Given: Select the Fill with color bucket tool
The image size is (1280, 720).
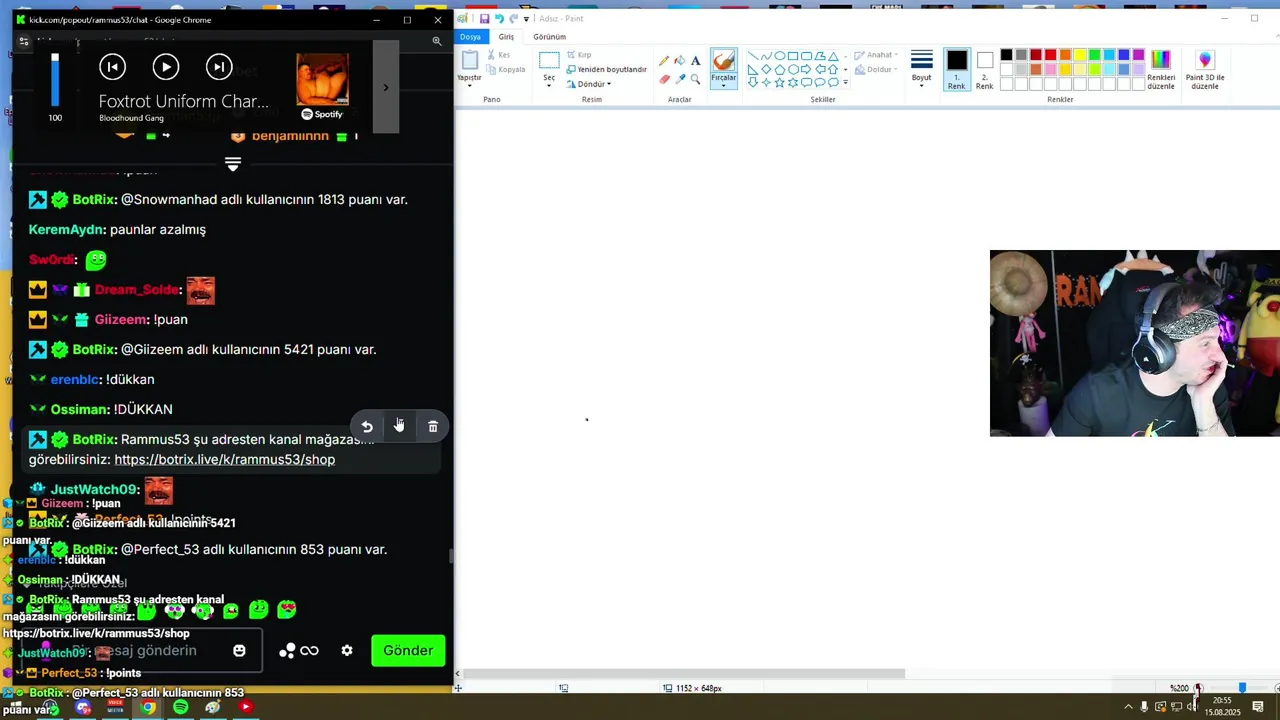Looking at the screenshot, I should [680, 61].
